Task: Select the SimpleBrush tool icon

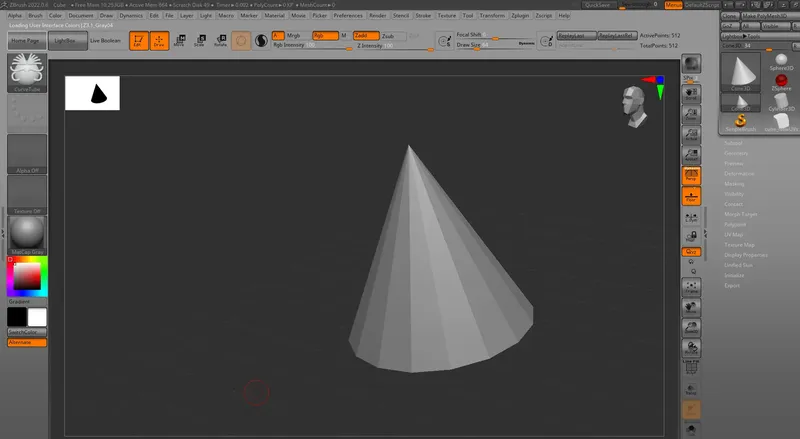Action: pyautogui.click(x=740, y=123)
